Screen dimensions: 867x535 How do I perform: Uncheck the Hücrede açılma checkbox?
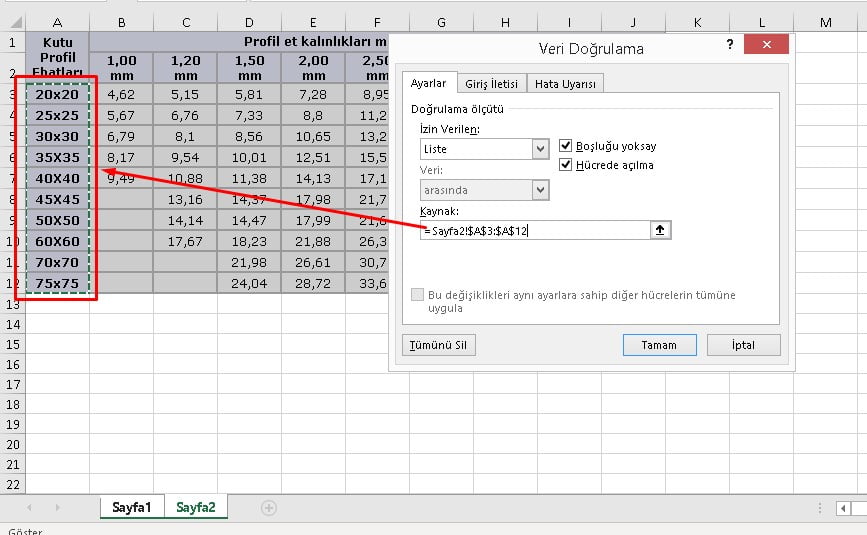click(567, 165)
